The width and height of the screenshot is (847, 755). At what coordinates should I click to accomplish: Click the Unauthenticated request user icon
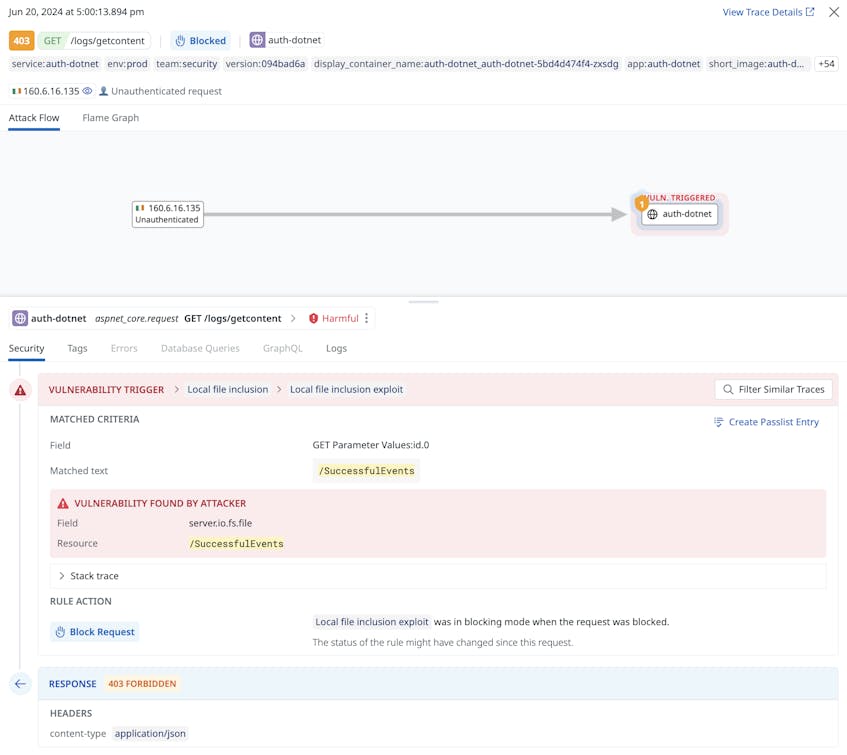pos(104,91)
